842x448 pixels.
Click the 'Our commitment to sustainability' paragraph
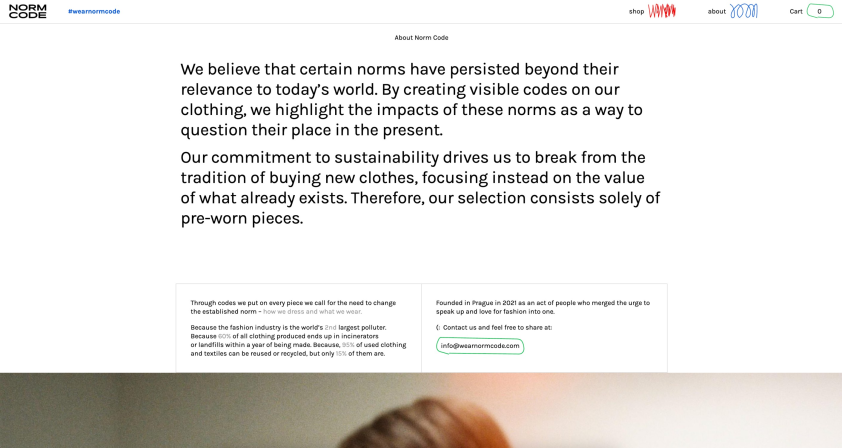coord(420,187)
